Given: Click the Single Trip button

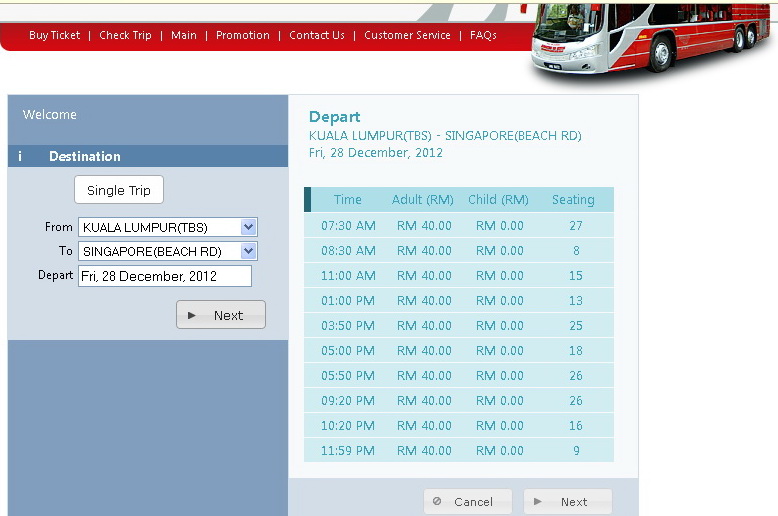Looking at the screenshot, I should click(x=119, y=190).
